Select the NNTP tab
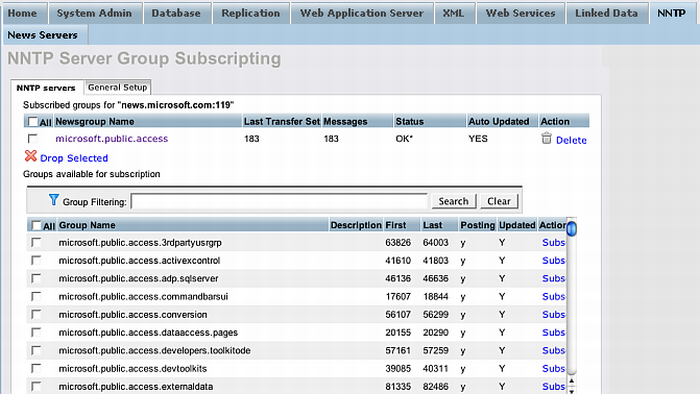 [x=671, y=13]
